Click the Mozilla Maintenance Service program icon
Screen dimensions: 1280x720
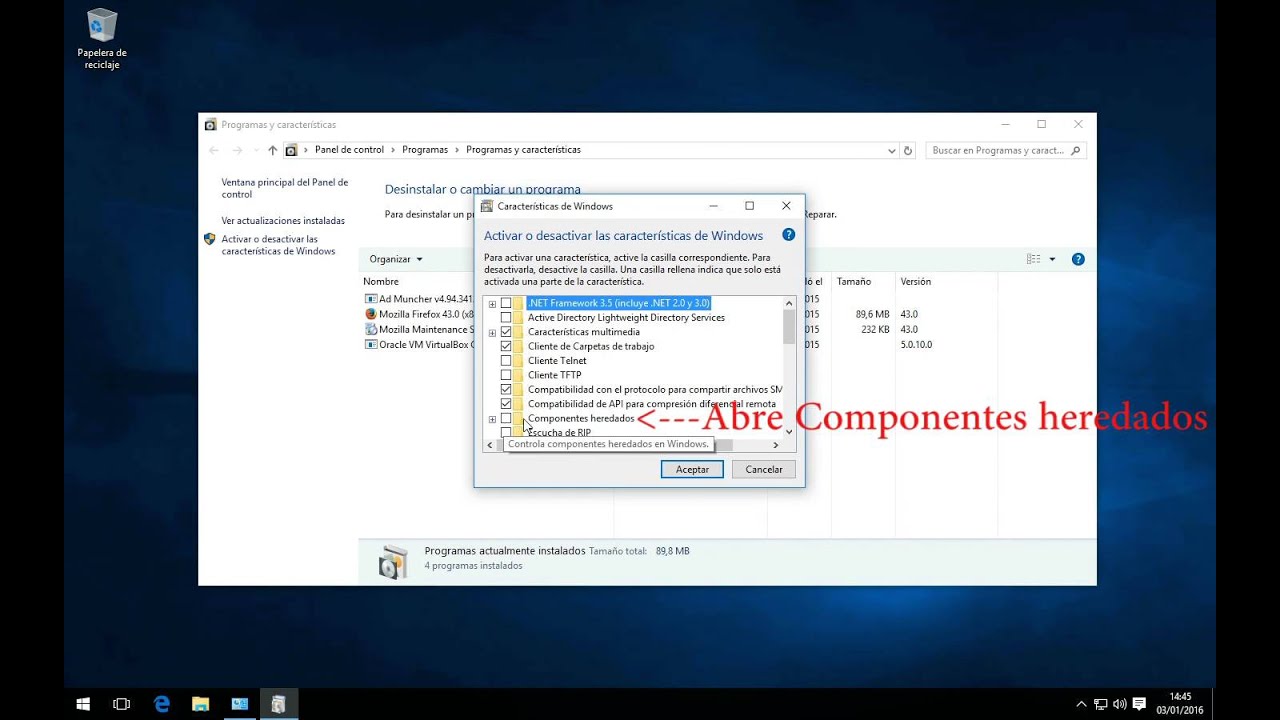(370, 329)
